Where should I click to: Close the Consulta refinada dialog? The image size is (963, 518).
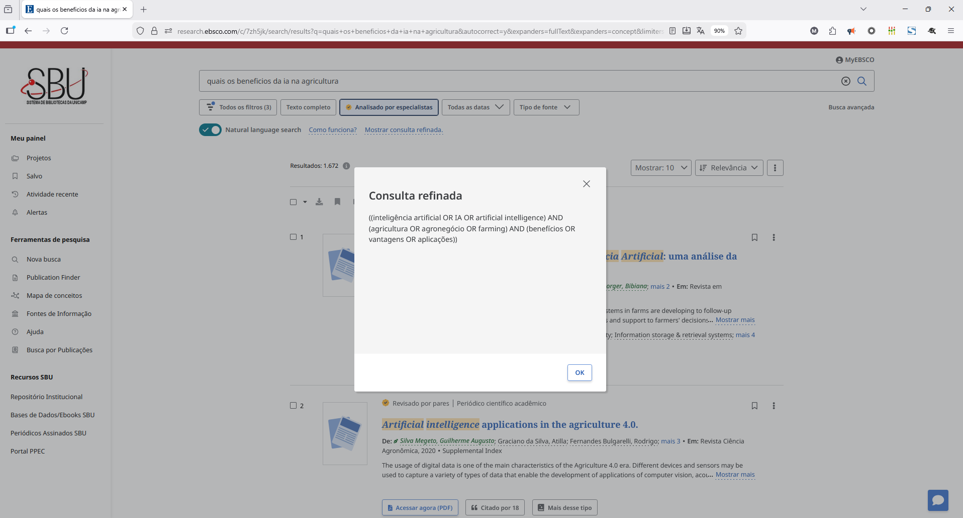pyautogui.click(x=586, y=184)
